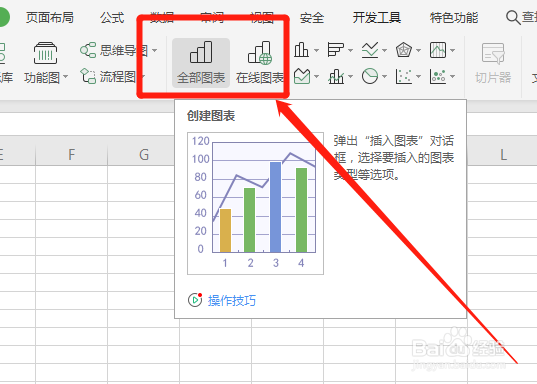Click the 切片器 label
537x384 pixels.
click(493, 77)
